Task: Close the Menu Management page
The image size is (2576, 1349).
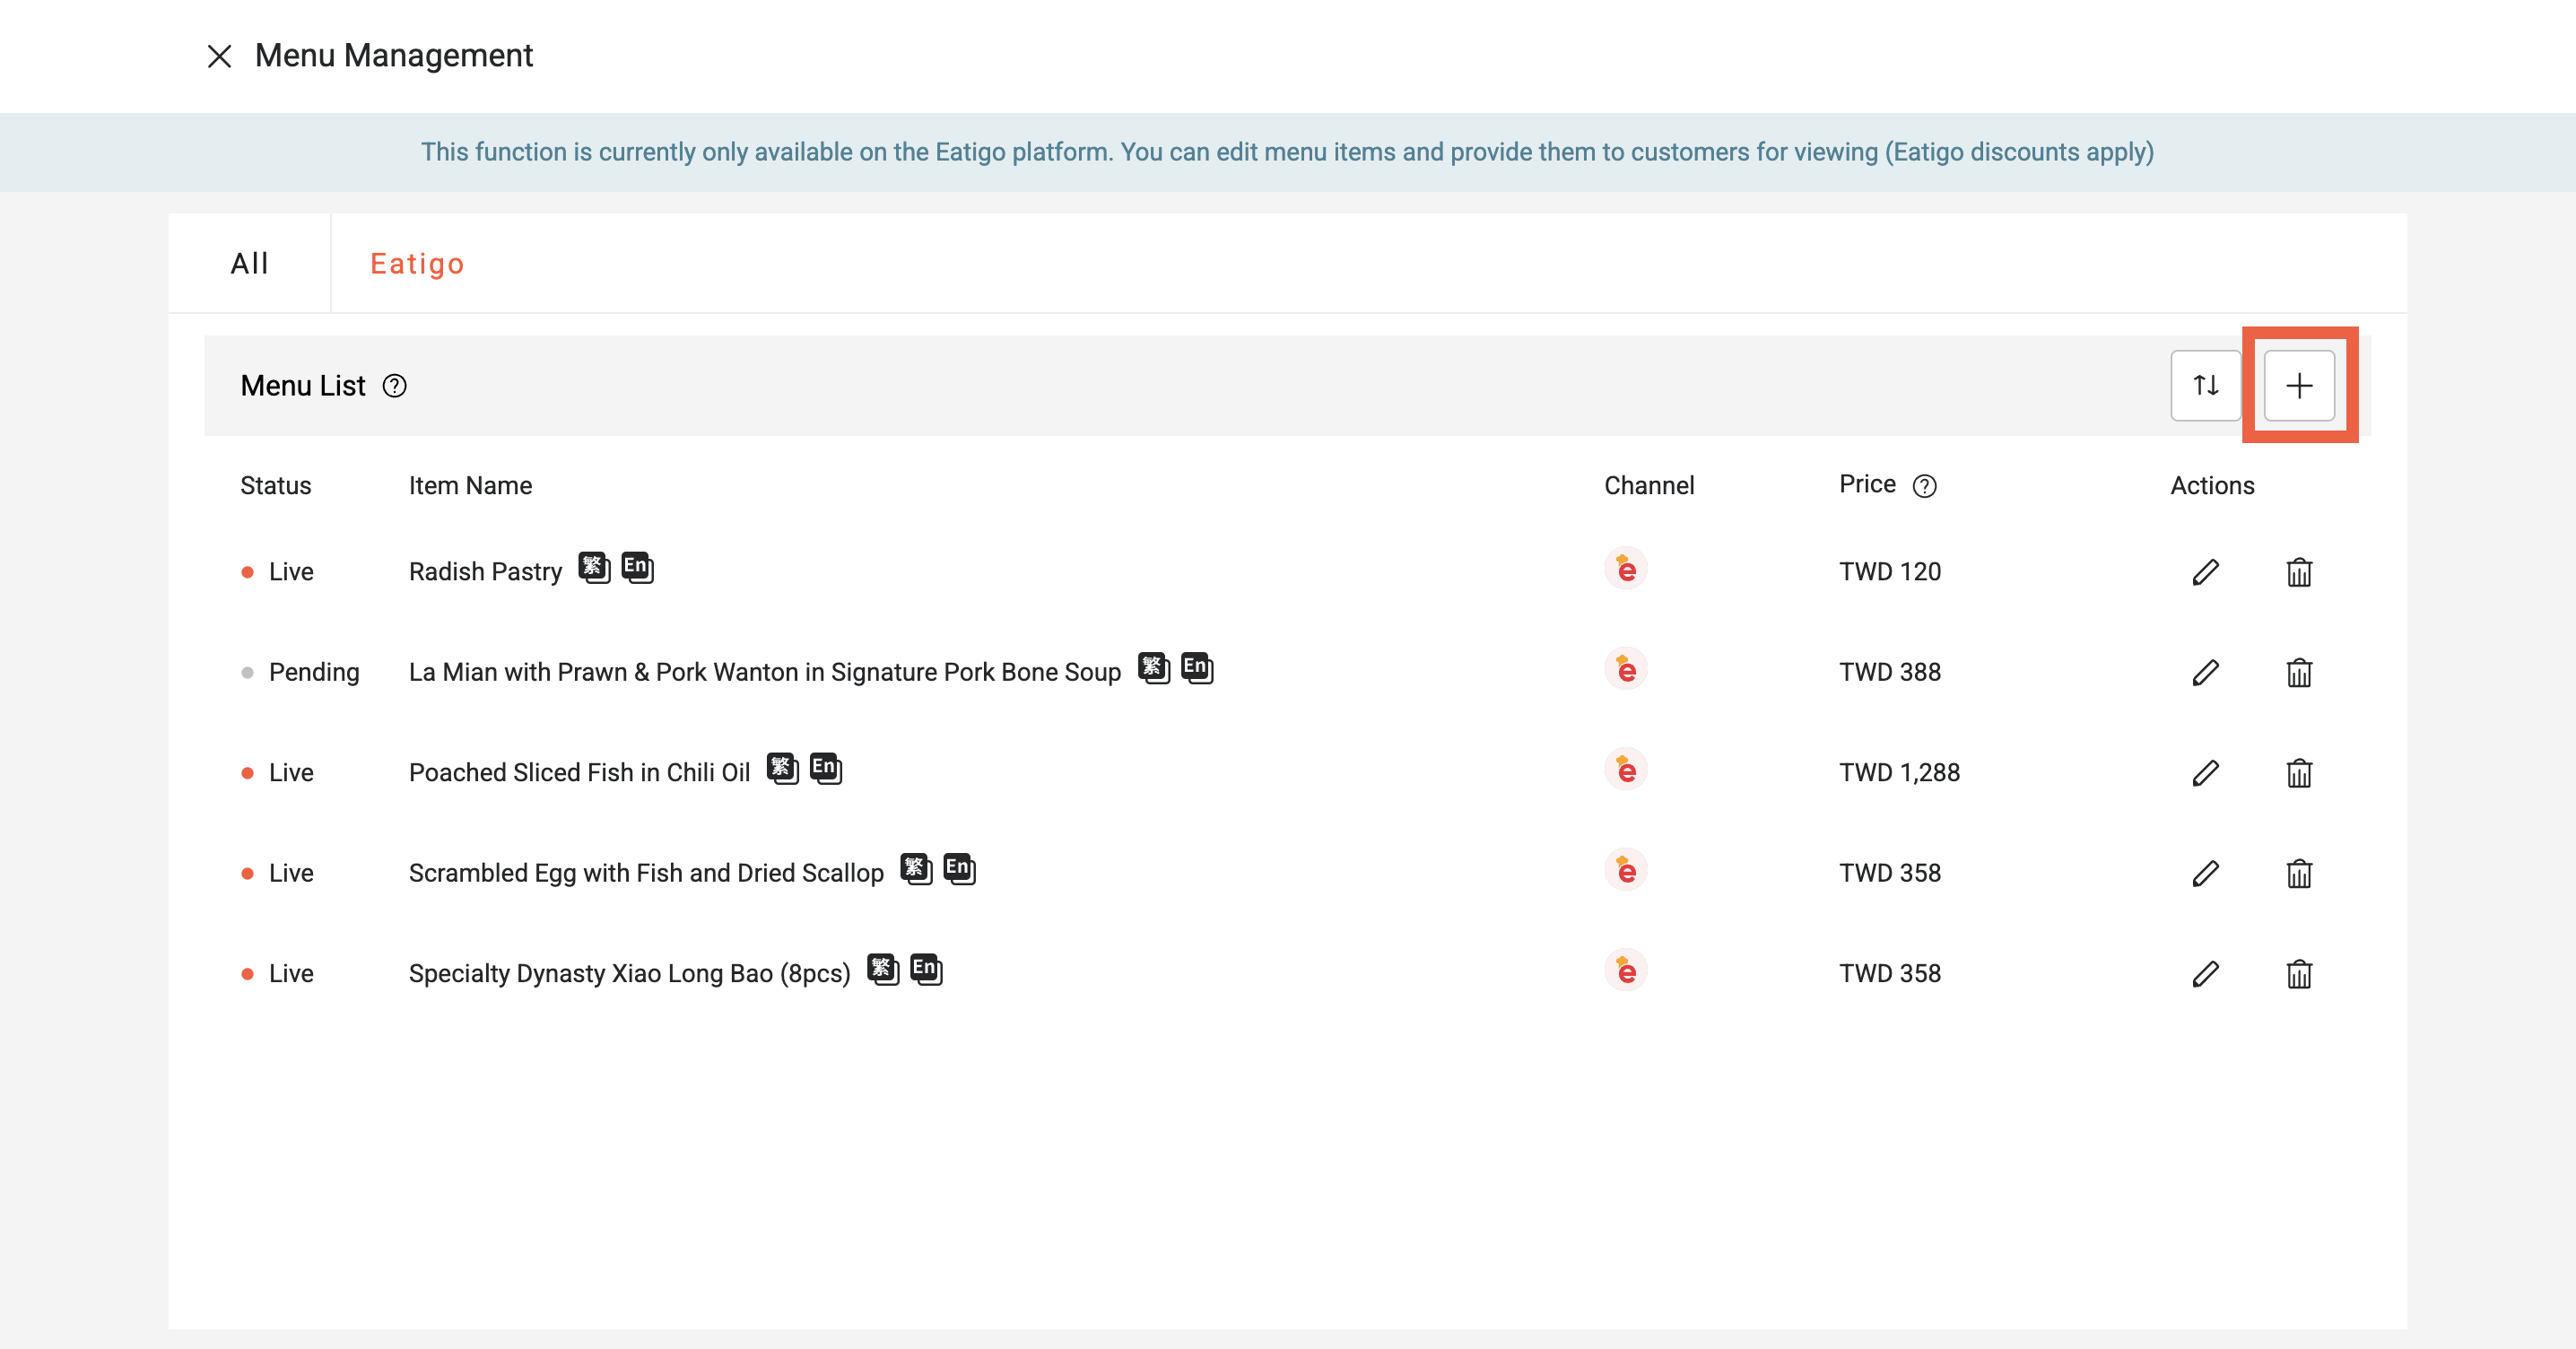Action: click(219, 56)
